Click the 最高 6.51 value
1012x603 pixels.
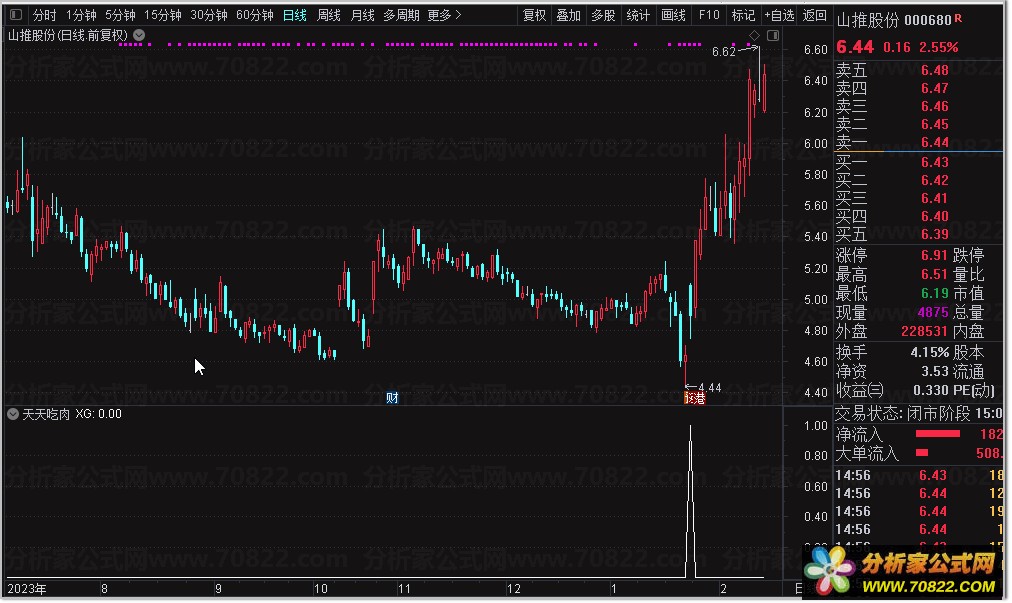[x=934, y=274]
